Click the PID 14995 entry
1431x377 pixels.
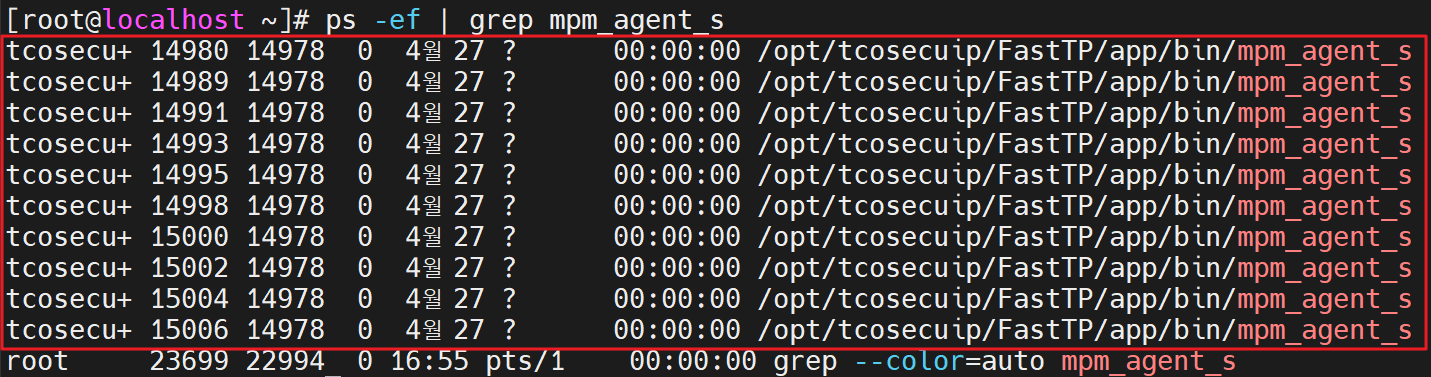[189, 175]
